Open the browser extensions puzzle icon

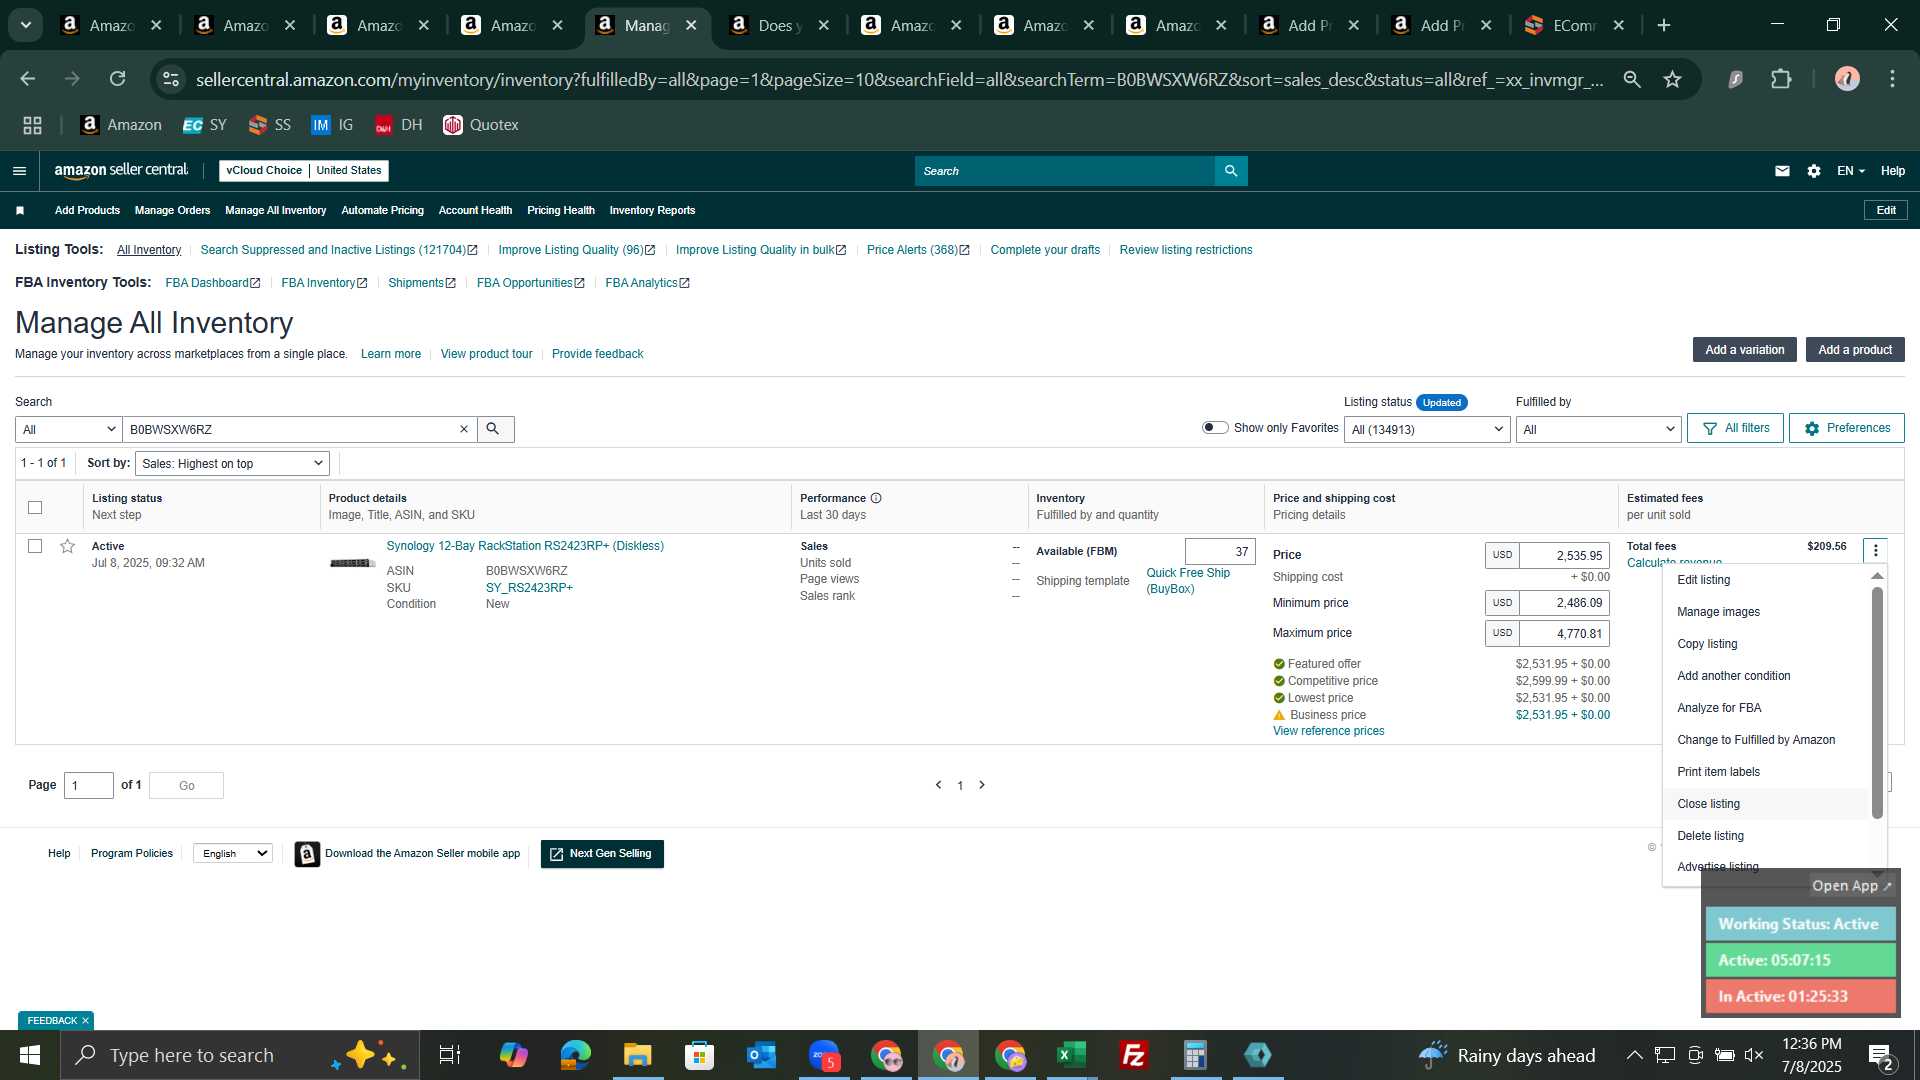pyautogui.click(x=1781, y=79)
